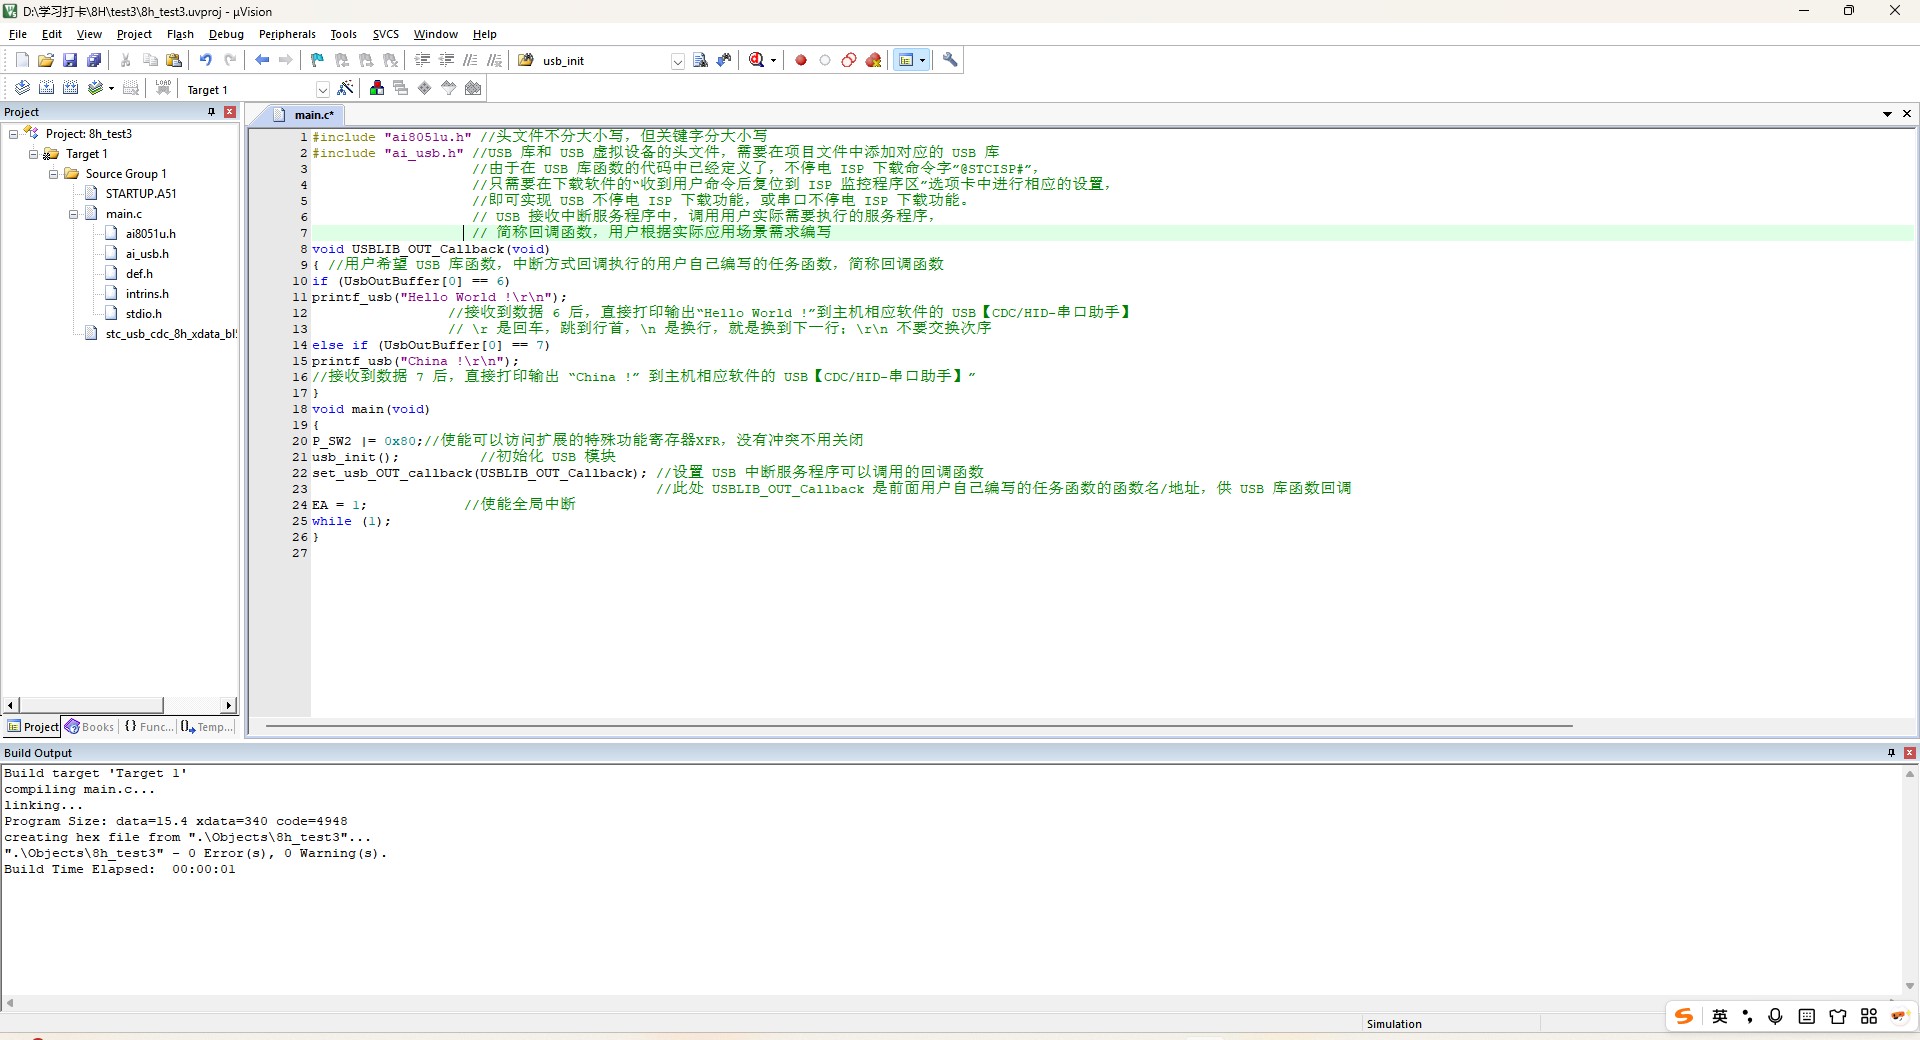
Task: Open the SVCS menu
Action: coord(385,34)
